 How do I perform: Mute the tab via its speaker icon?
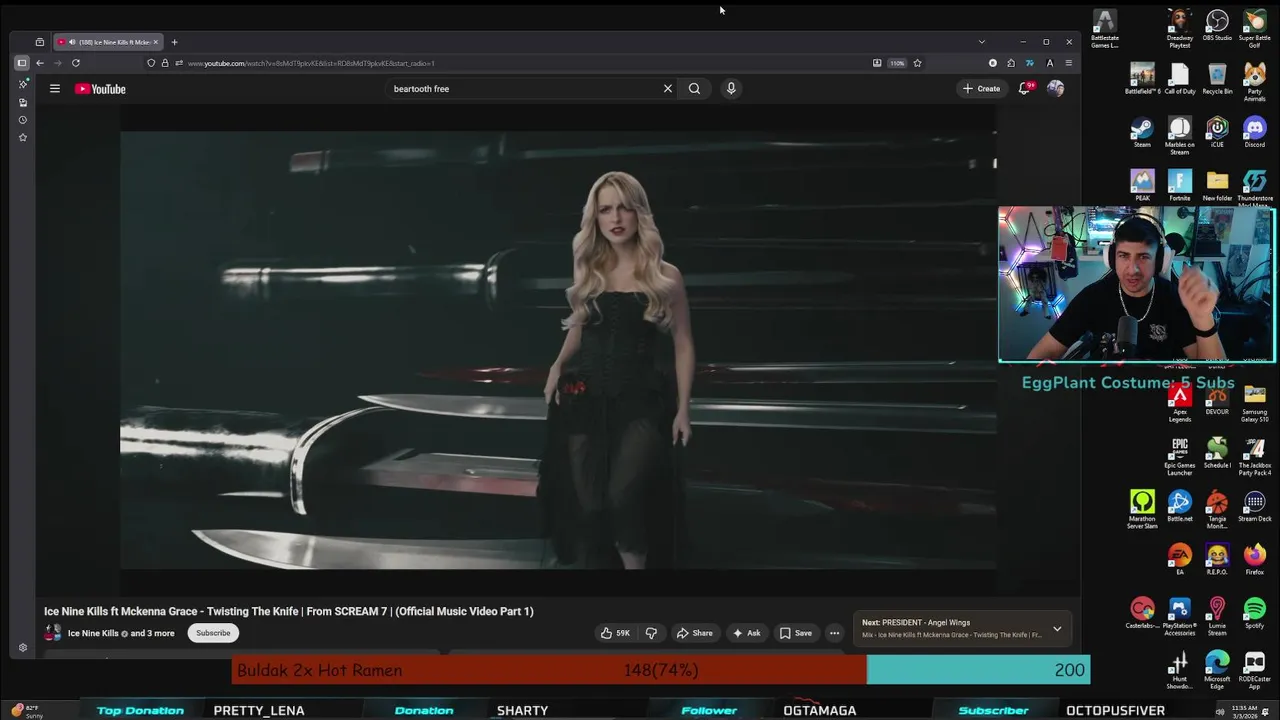pos(72,42)
